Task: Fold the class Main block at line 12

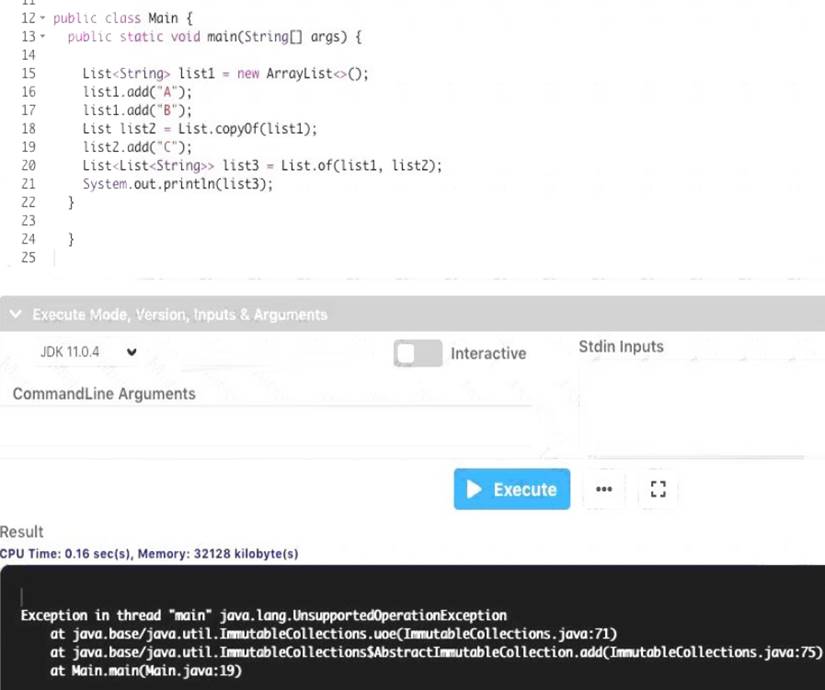Action: point(43,18)
